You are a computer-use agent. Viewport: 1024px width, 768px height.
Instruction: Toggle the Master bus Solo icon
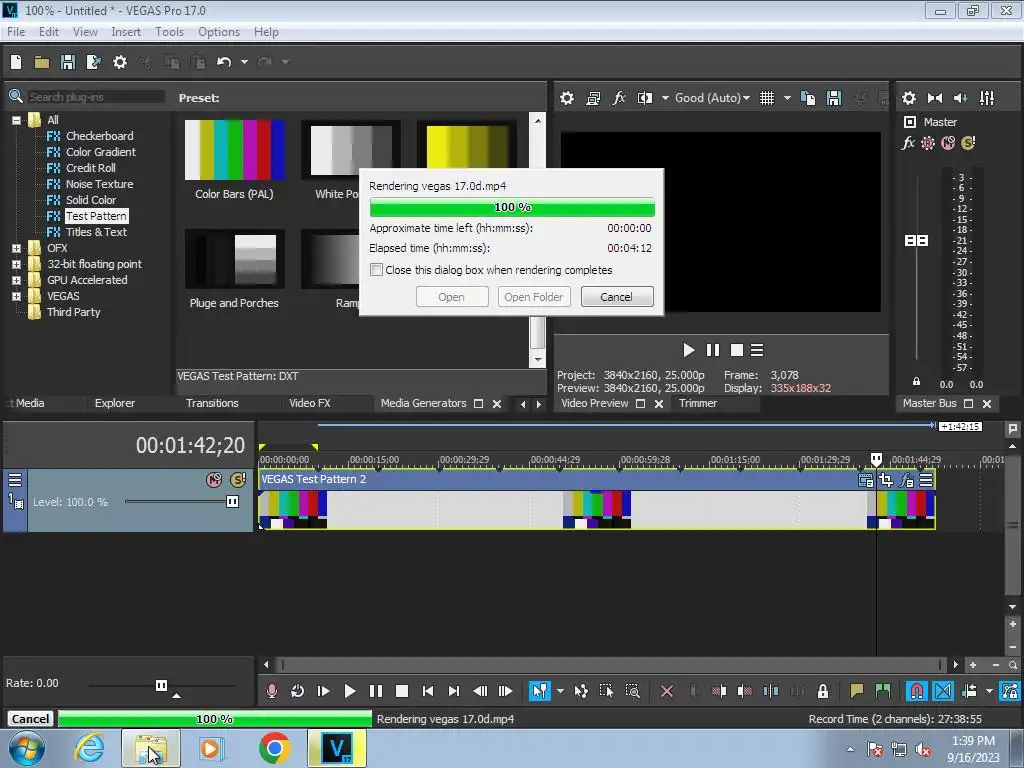[x=968, y=143]
